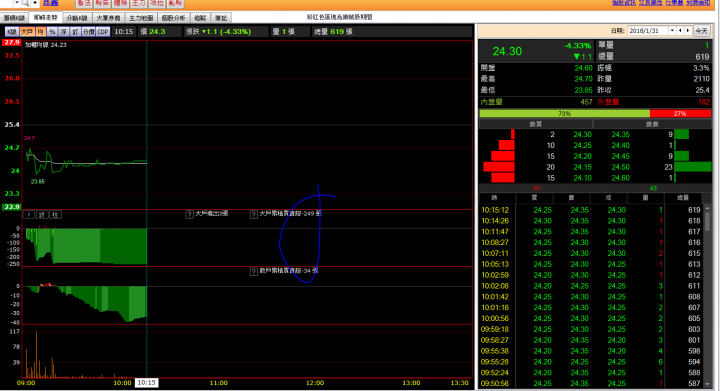Select the 即時走勢 tab
Screen dimensions: 720x391
(45, 18)
